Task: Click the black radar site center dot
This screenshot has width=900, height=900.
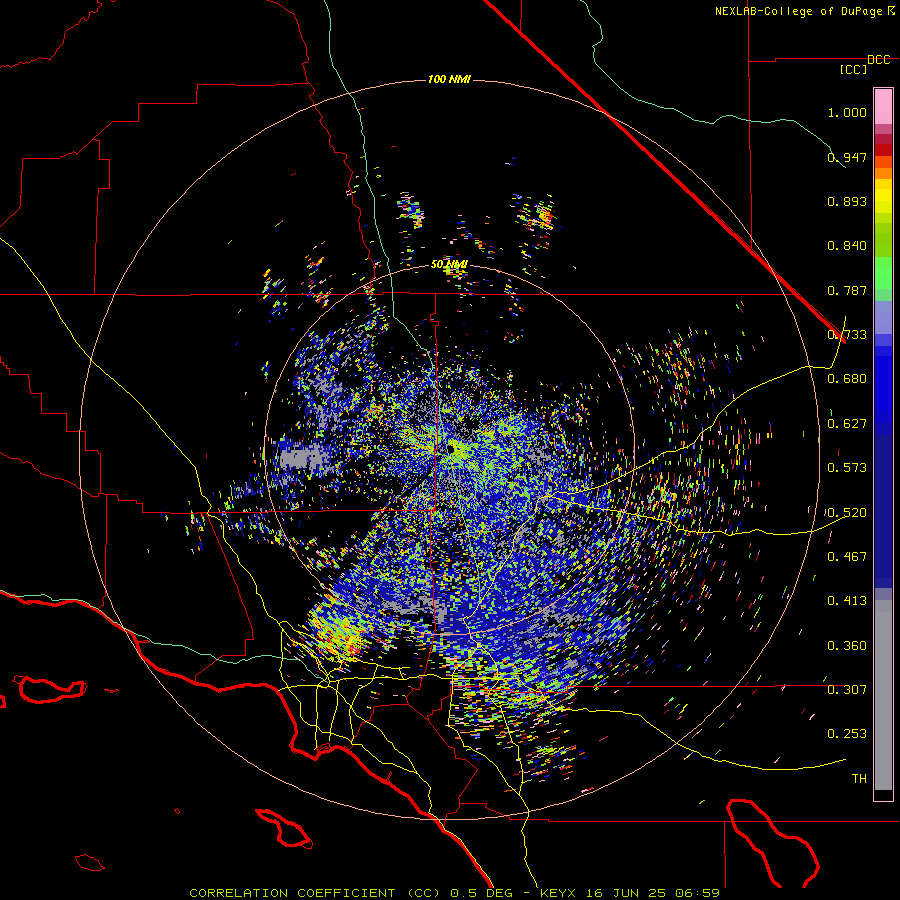Action: pos(451,449)
